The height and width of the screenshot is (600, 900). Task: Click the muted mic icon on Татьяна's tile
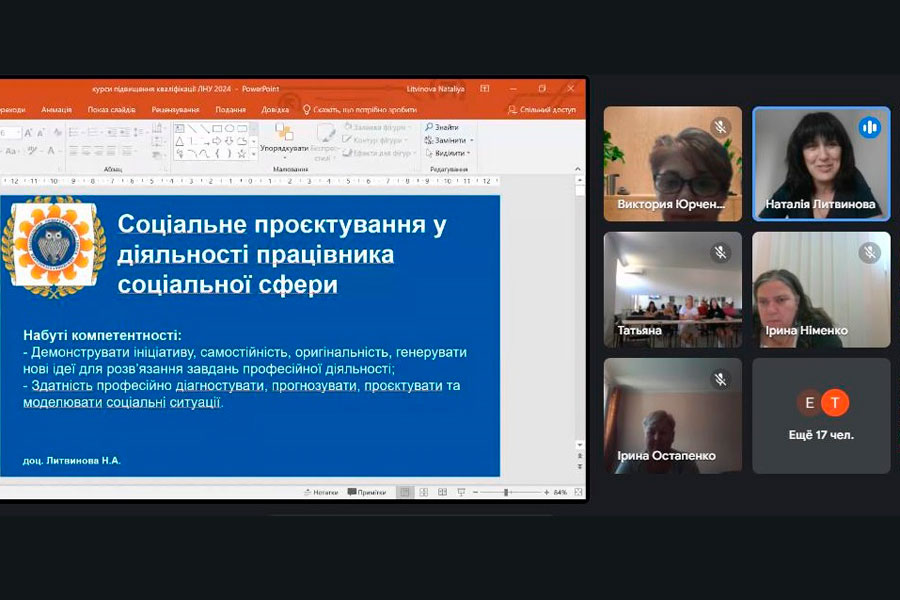[x=720, y=253]
